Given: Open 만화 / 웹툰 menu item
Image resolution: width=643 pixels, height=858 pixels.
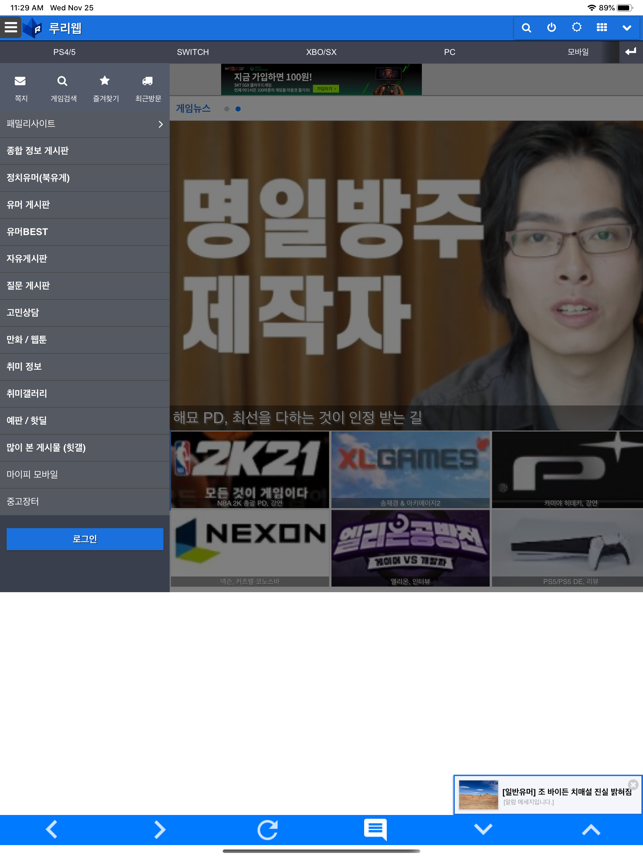Looking at the screenshot, I should coord(85,339).
